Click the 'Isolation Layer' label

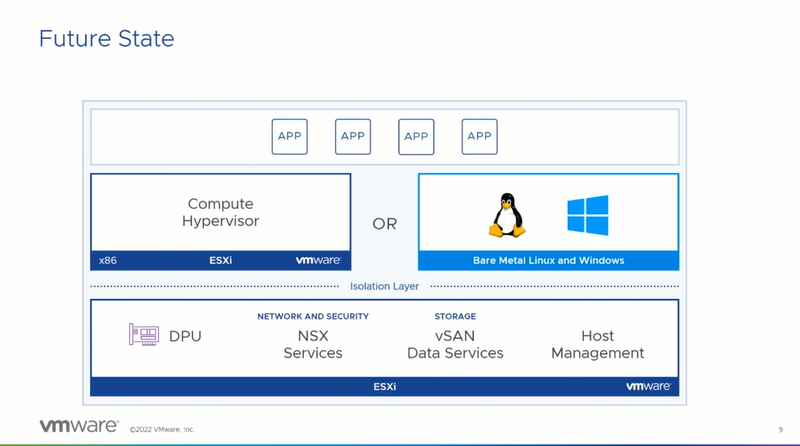click(384, 286)
